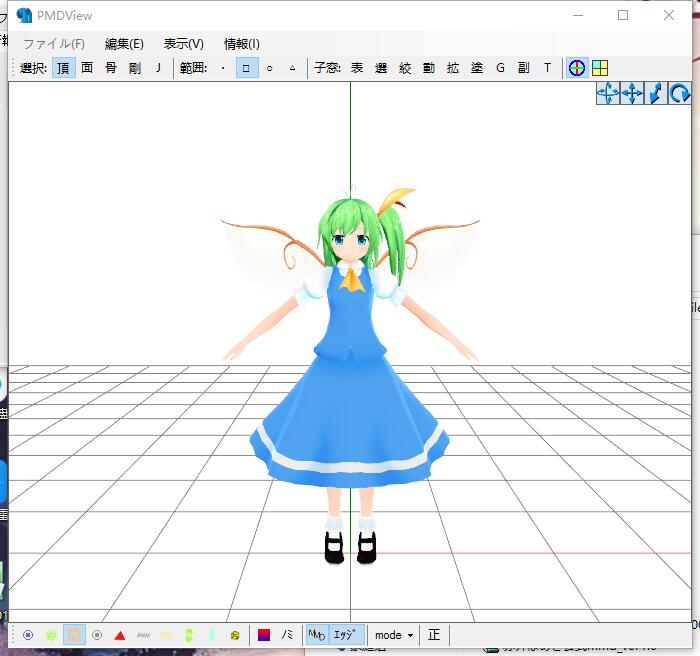Toggle the yellow joint ball icon
The image size is (700, 656).
click(235, 635)
